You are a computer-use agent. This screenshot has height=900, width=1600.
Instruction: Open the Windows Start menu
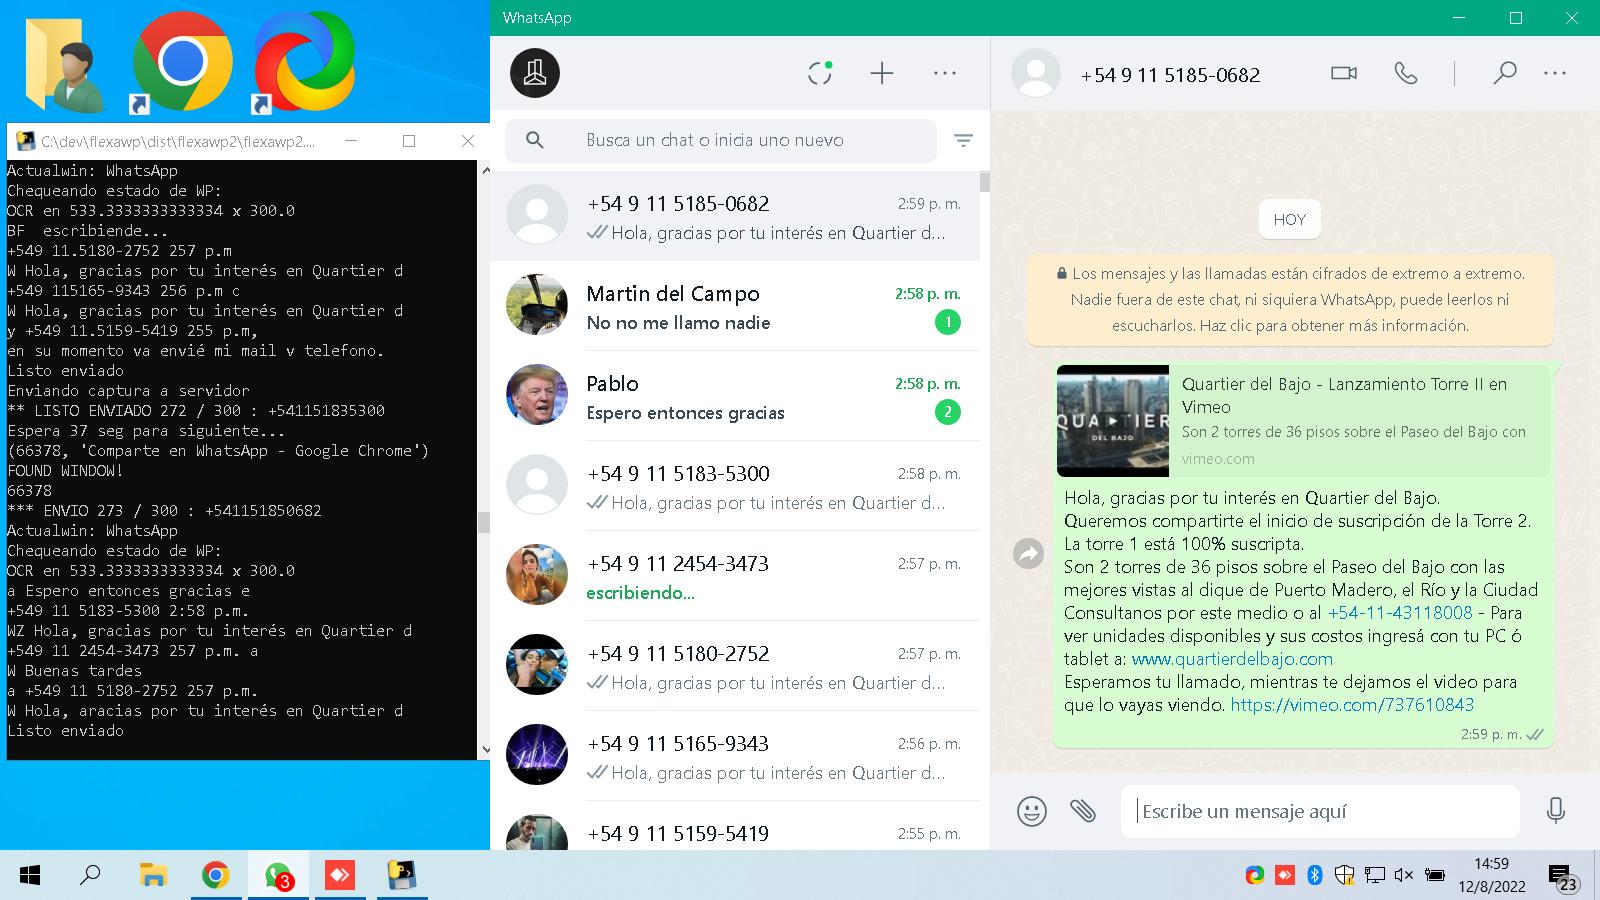tap(30, 876)
